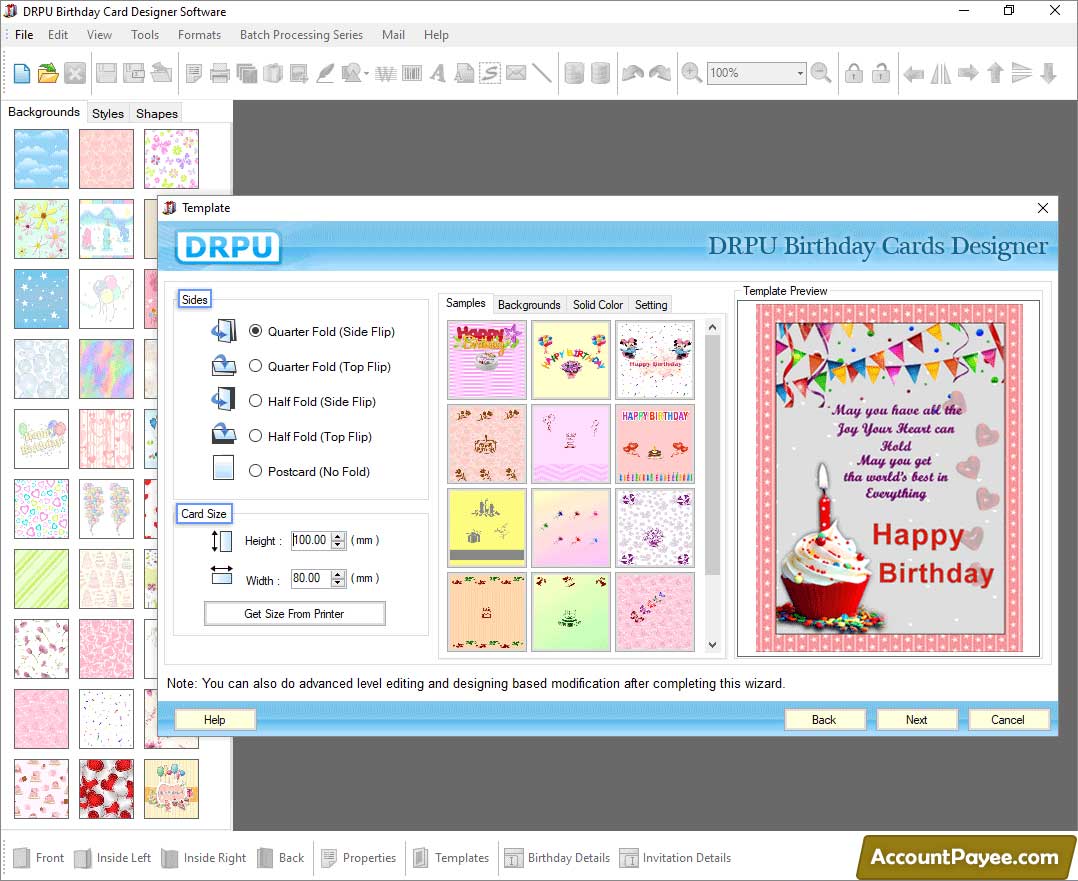Click Birthday Details in the bottom bar
Viewport: 1078px width, 881px height.
tap(557, 858)
